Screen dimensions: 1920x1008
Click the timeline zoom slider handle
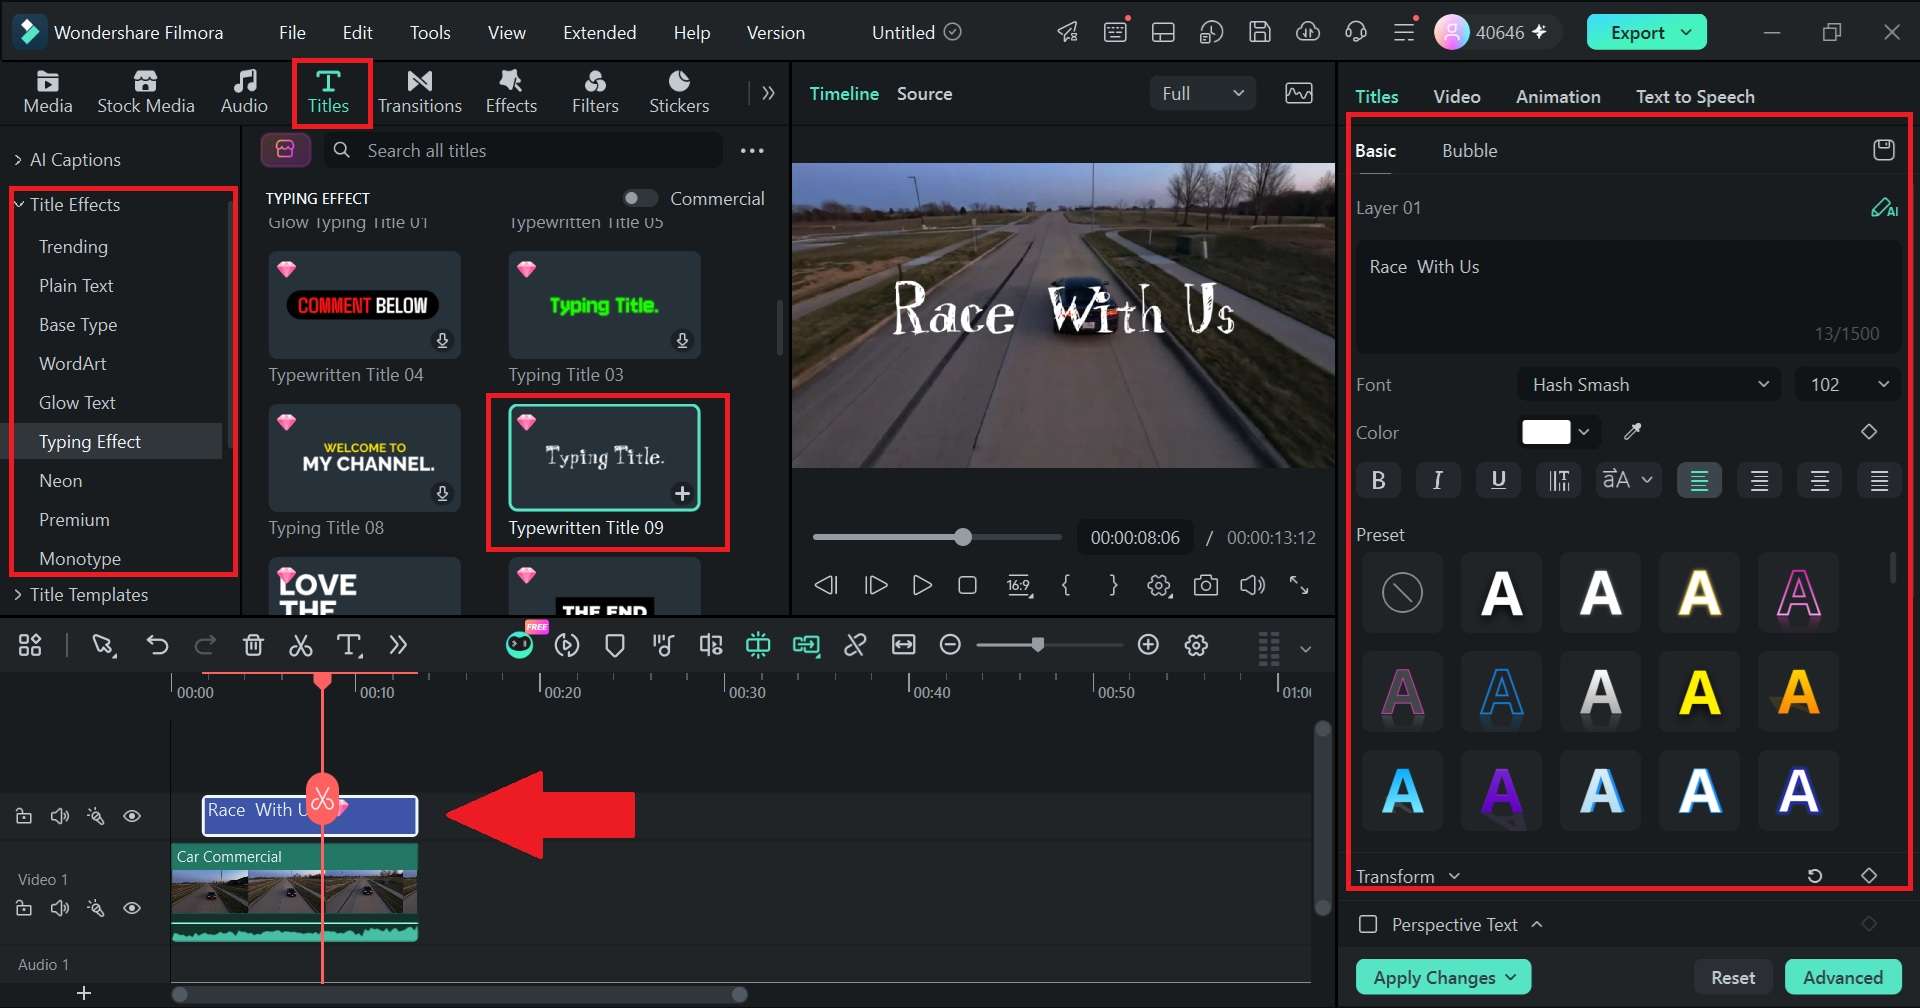pyautogui.click(x=1037, y=646)
